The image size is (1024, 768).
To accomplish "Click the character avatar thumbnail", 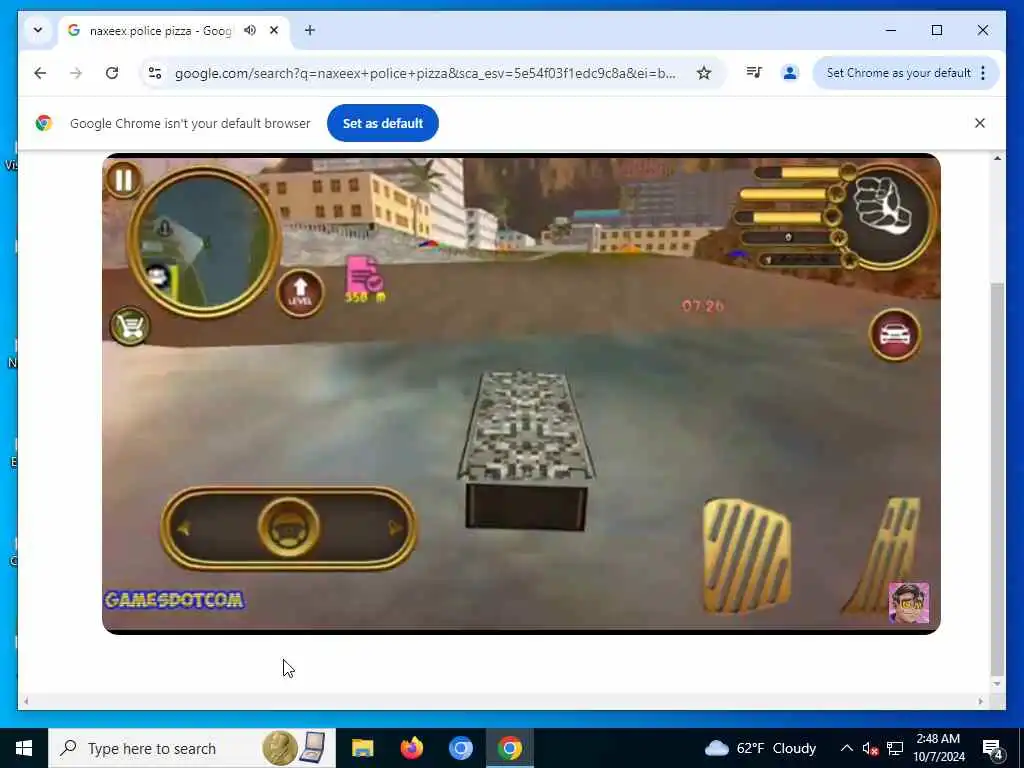I will (908, 602).
